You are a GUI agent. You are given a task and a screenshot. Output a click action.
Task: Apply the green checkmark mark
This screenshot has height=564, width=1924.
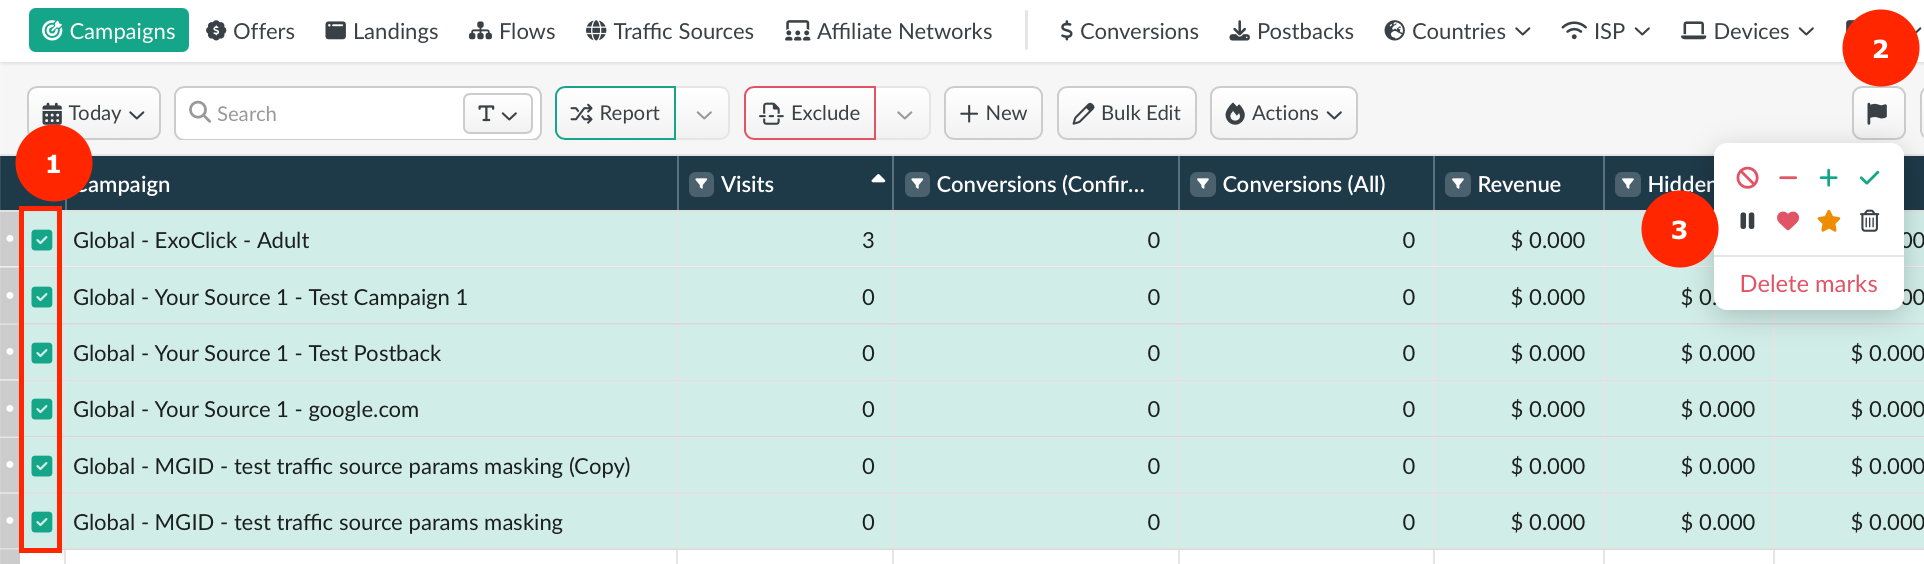[1869, 178]
